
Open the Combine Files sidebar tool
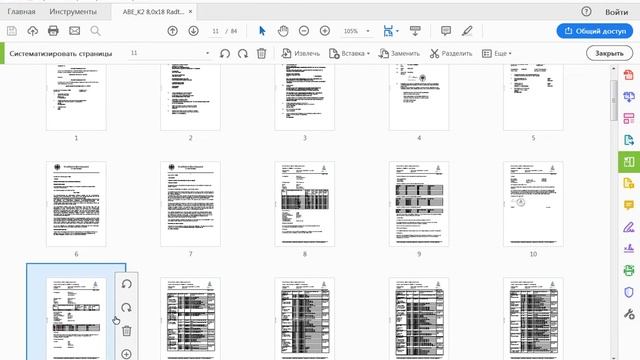click(x=629, y=97)
